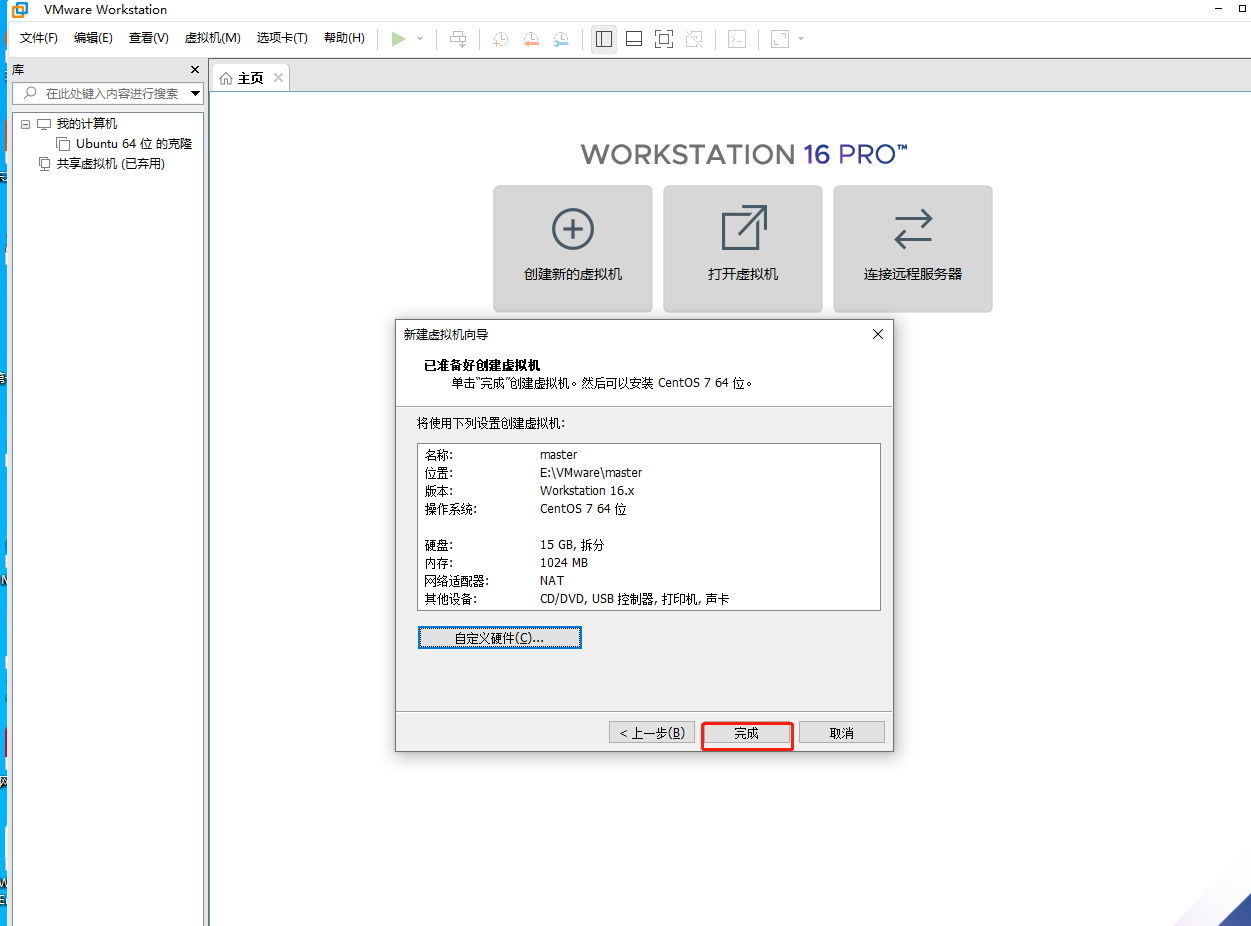
Task: Click the VM name value master
Action: (559, 455)
